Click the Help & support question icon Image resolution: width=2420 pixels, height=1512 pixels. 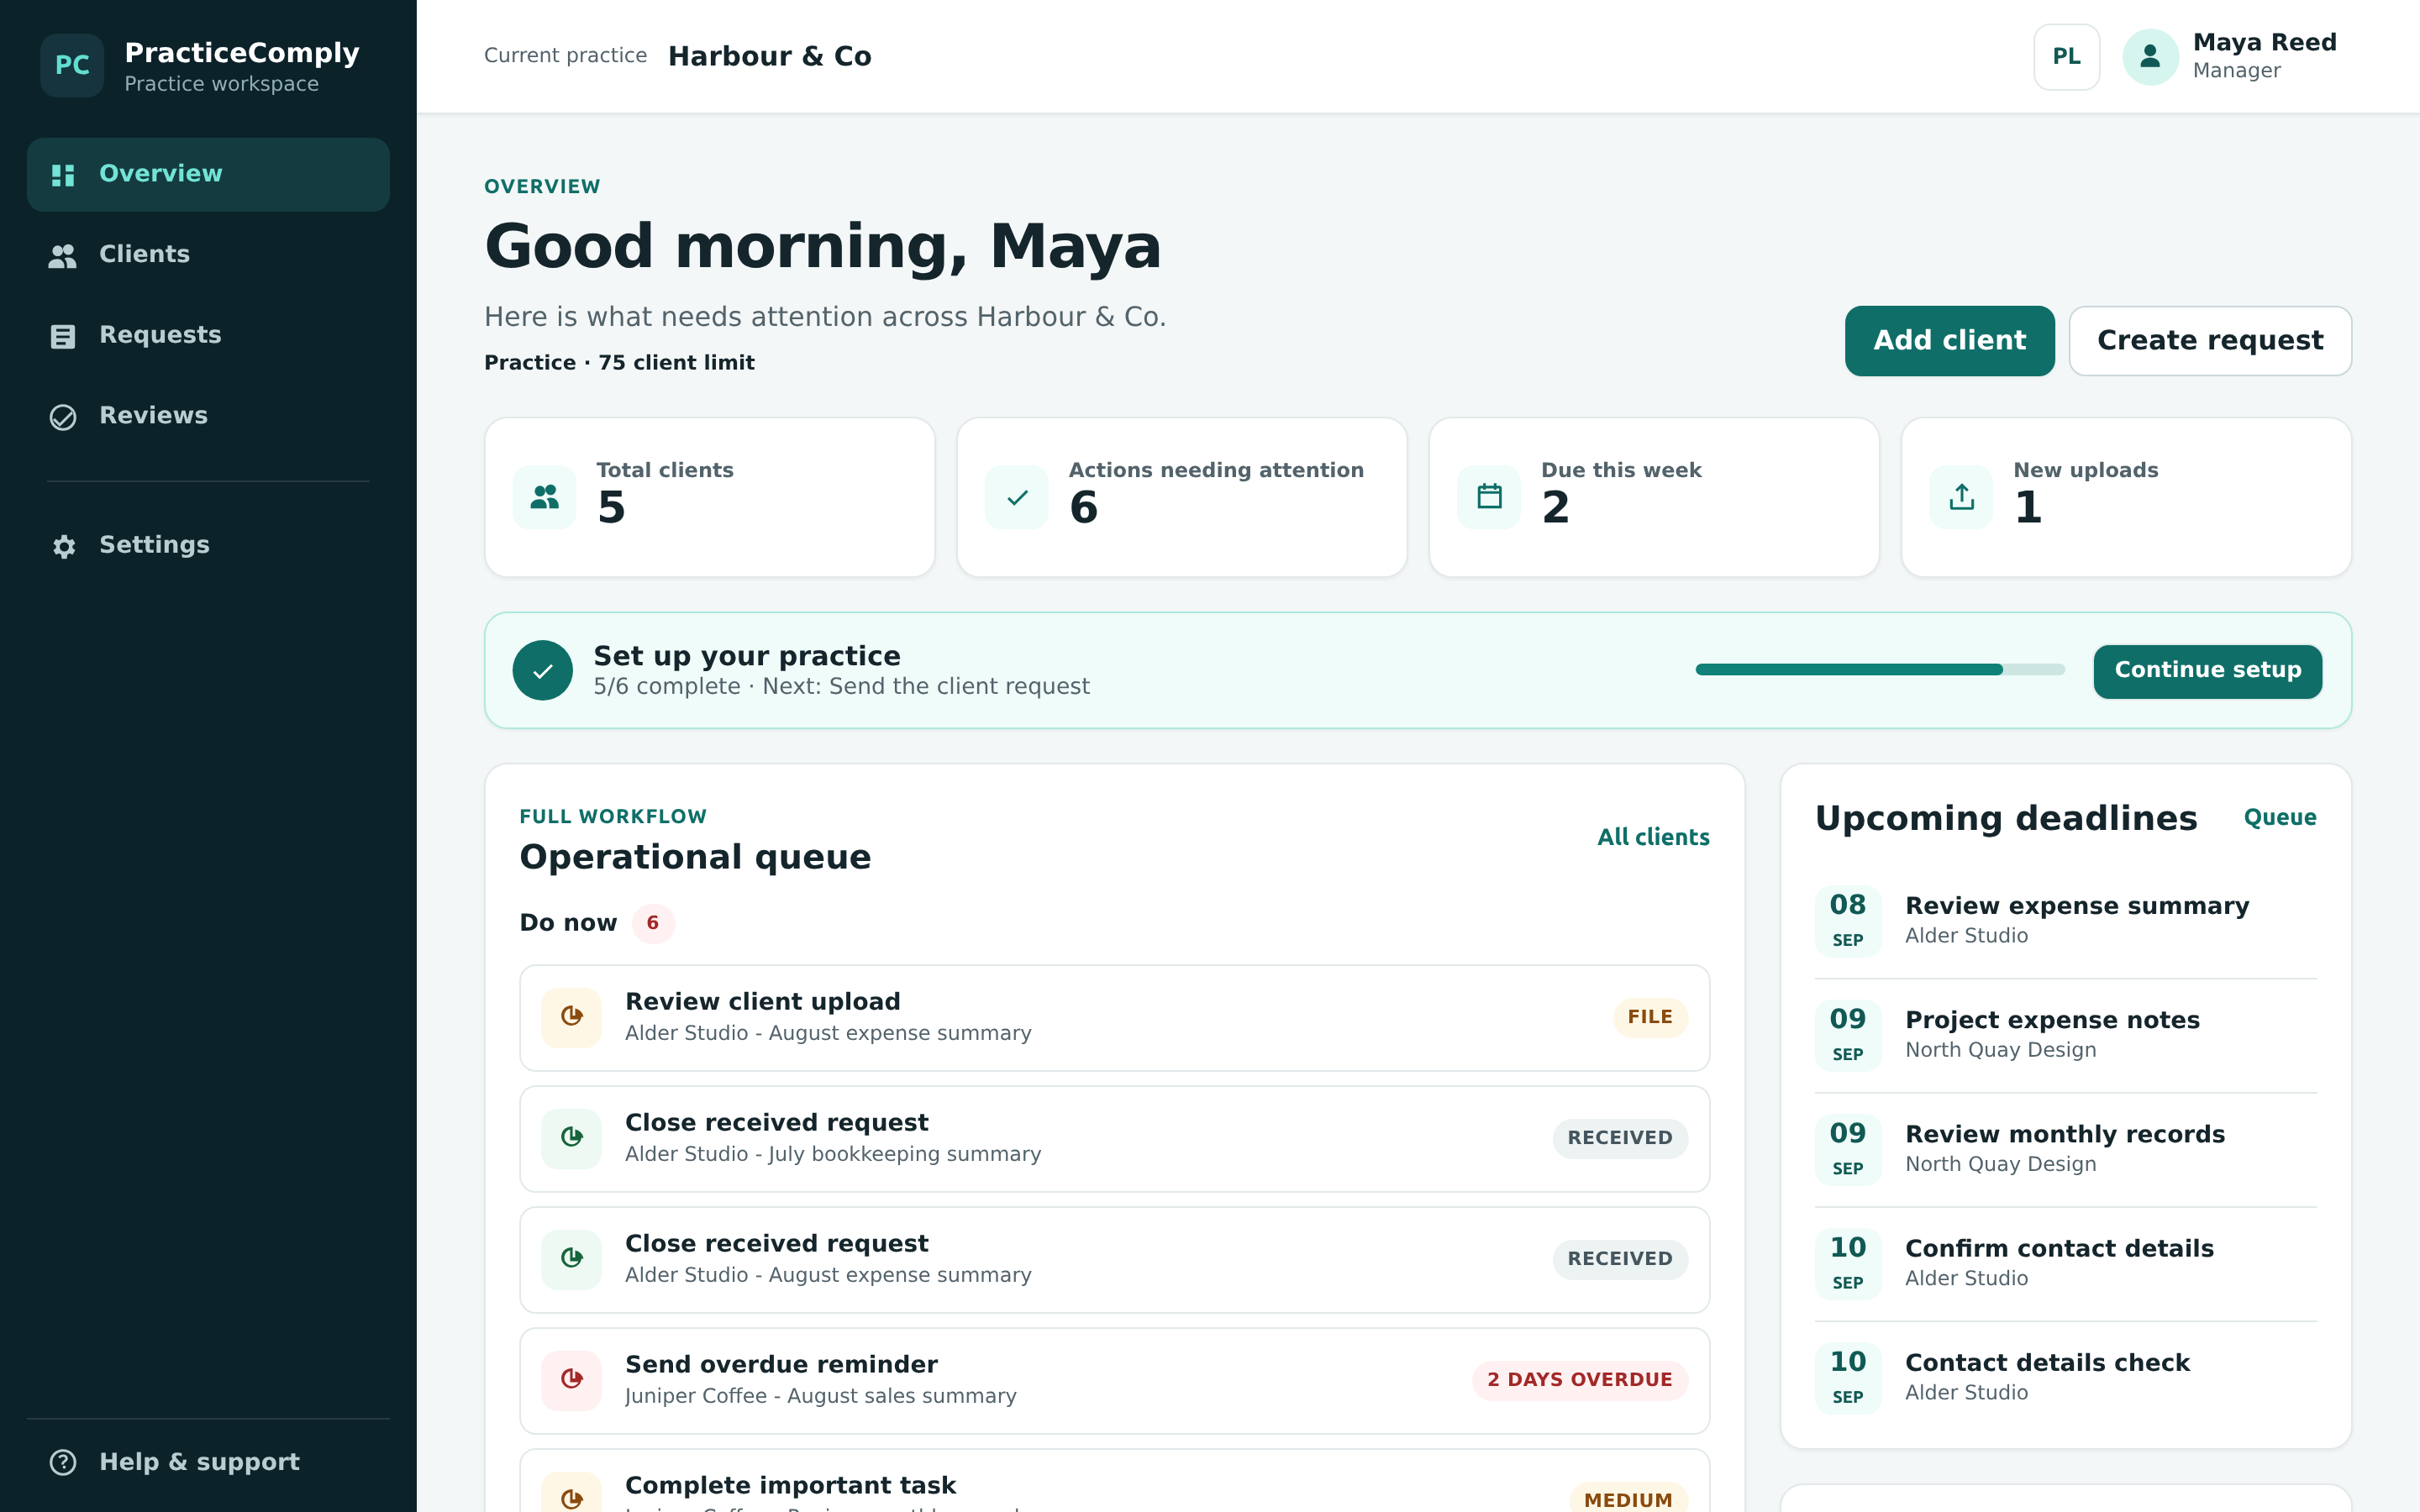pos(63,1462)
